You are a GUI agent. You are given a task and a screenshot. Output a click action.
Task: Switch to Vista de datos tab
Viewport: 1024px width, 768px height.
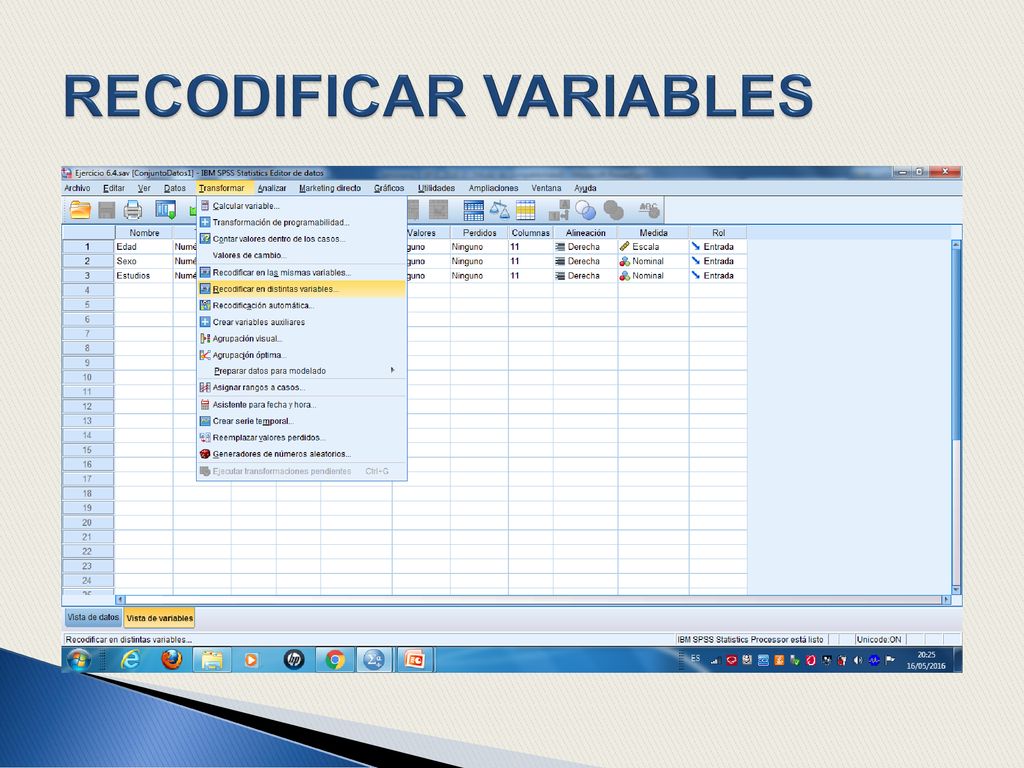(x=93, y=617)
